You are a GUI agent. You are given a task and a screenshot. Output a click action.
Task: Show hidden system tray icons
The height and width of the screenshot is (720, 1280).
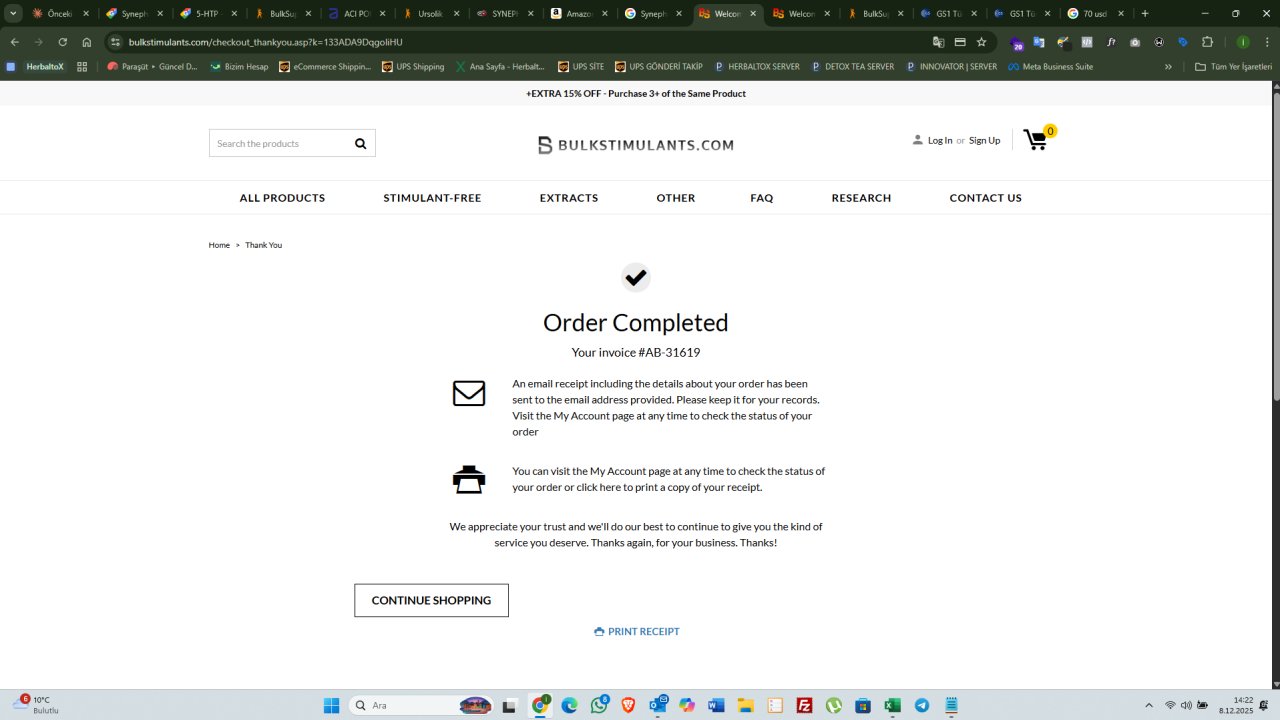click(1148, 705)
